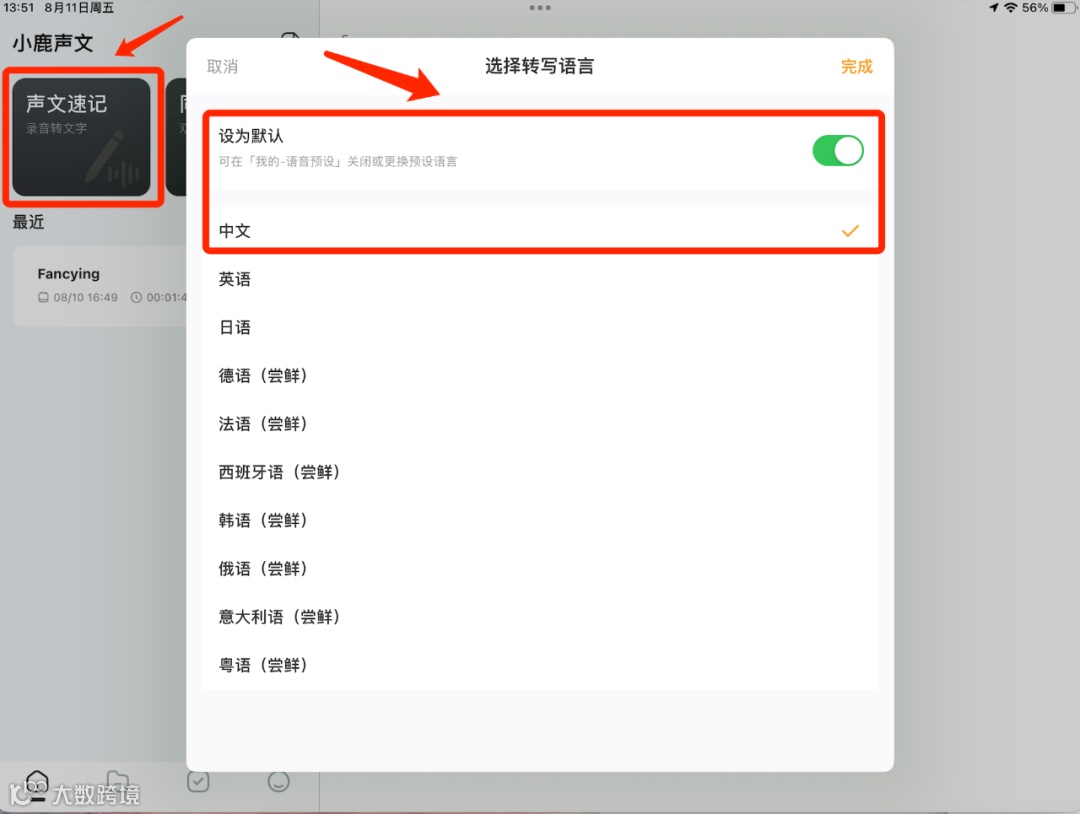
Task: Open the folder tab in bottom bar
Action: pos(118,781)
